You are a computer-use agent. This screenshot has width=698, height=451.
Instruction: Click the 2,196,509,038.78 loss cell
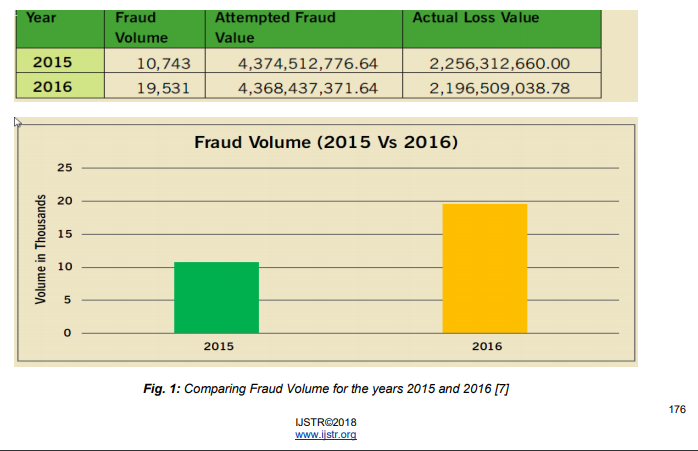point(502,86)
